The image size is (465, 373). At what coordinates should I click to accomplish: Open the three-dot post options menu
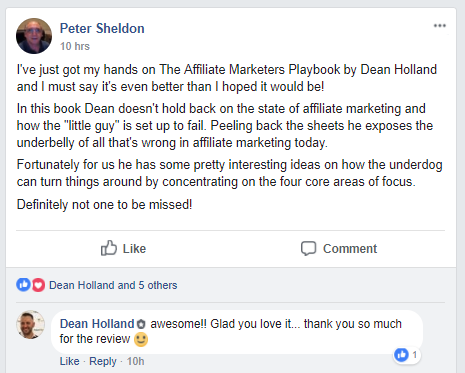440,26
